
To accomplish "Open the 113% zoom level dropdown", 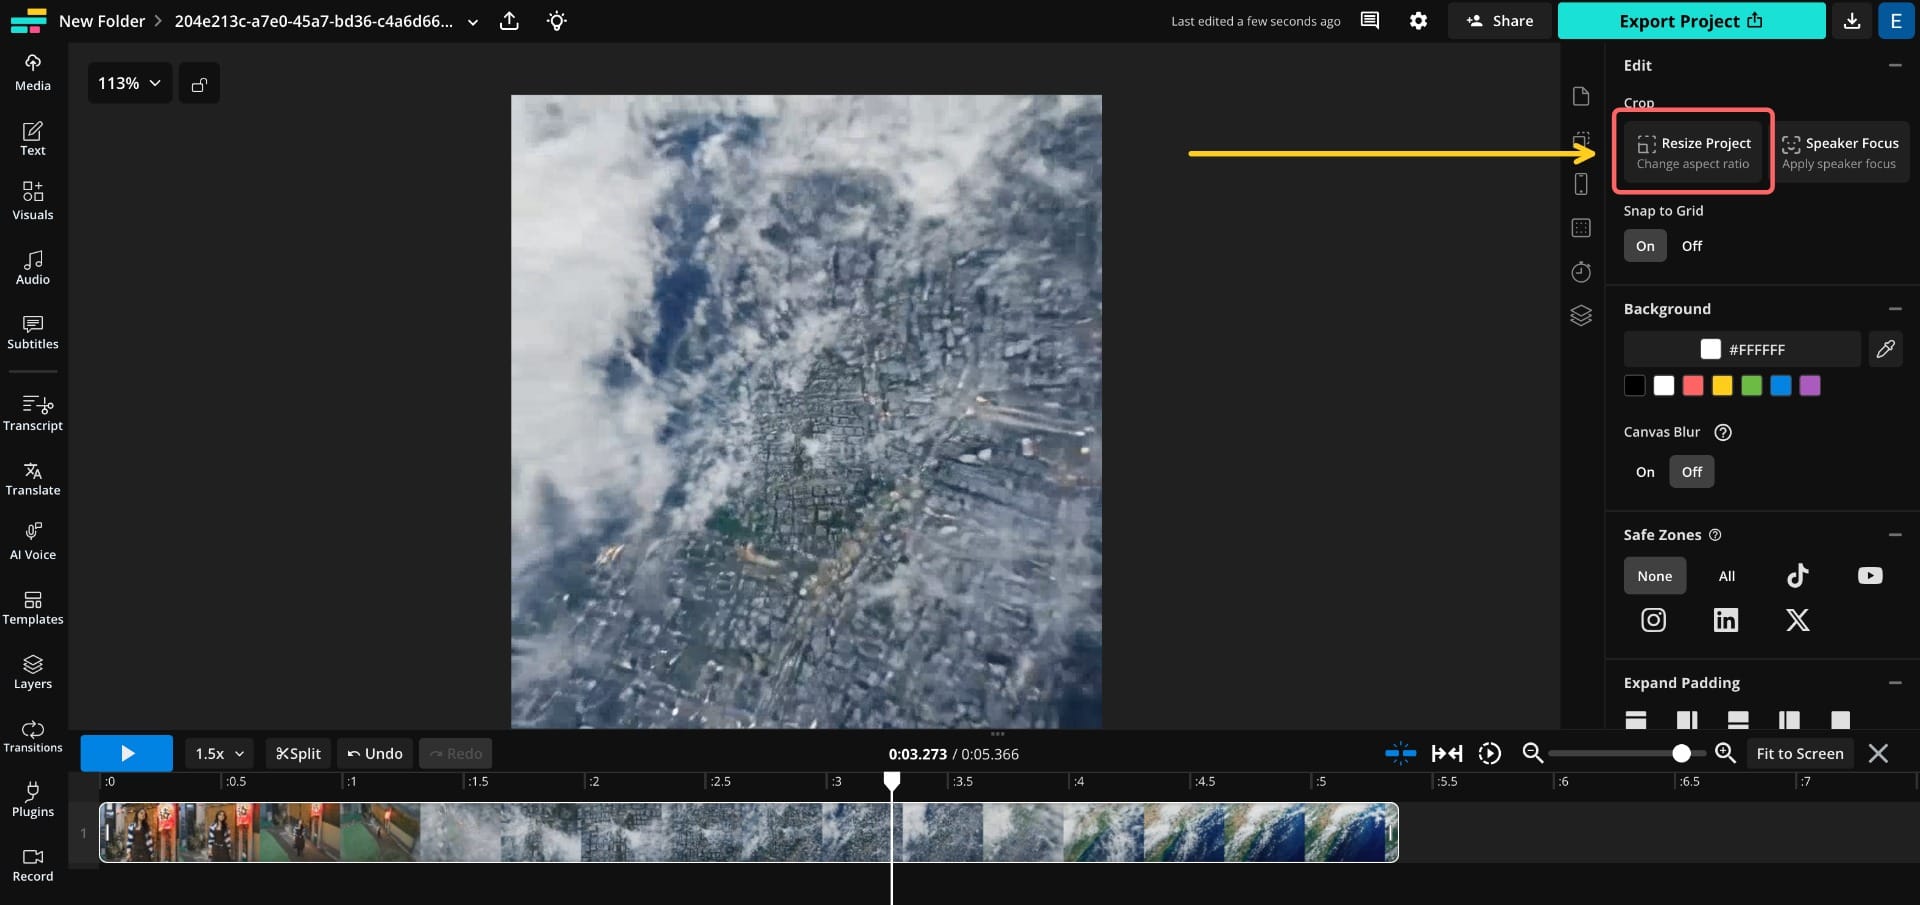I will coord(129,83).
